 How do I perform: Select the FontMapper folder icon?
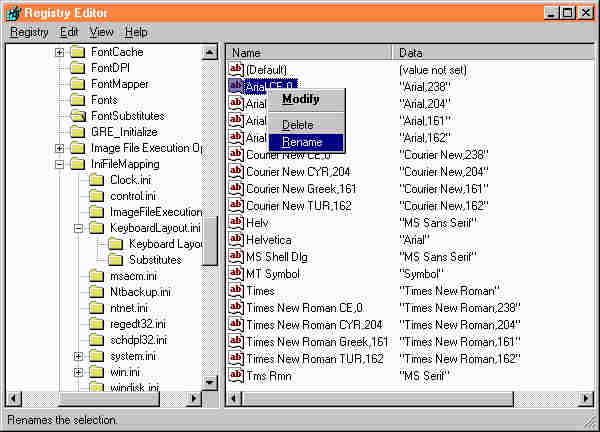pos(78,84)
